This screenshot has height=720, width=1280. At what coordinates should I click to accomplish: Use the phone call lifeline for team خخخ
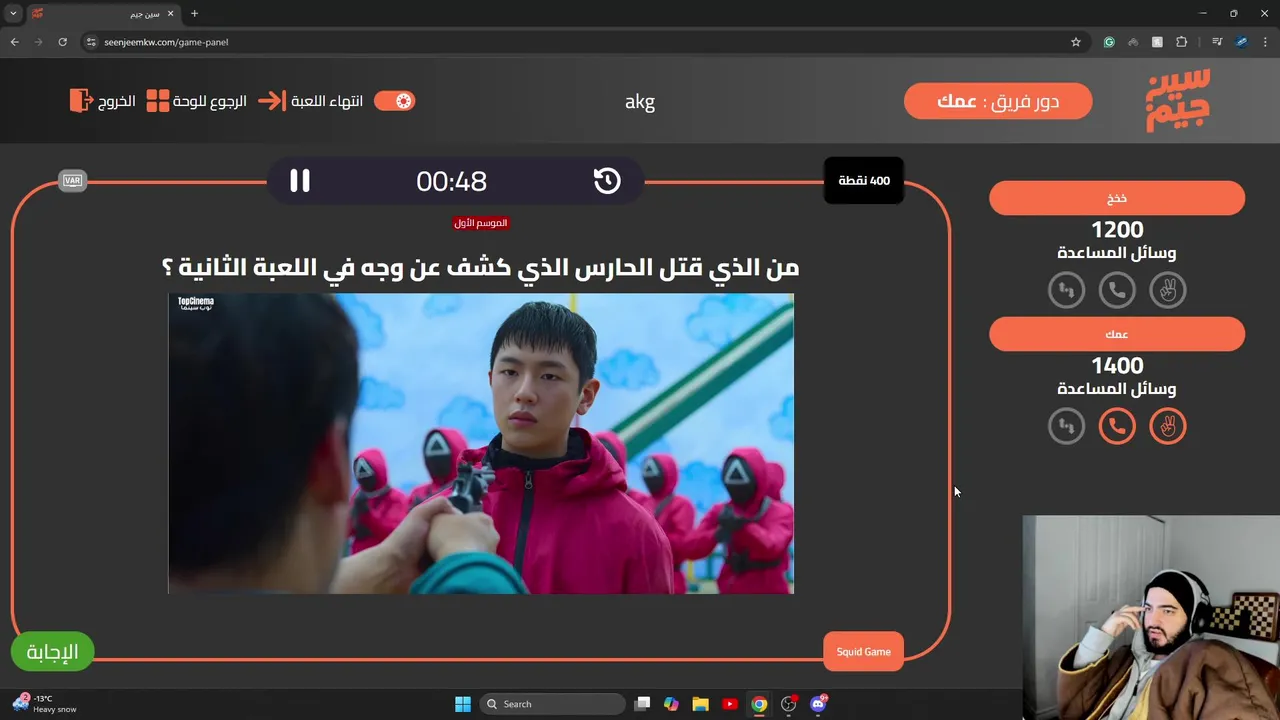pos(1117,290)
